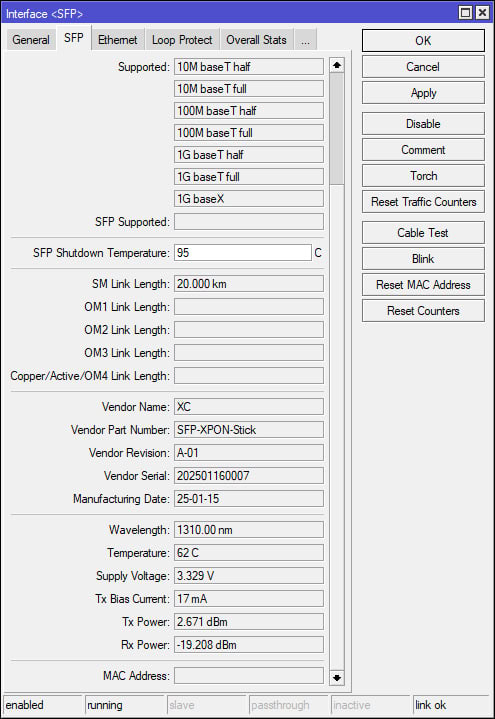Click the link ok status
Image resolution: width=495 pixels, height=719 pixels.
pyautogui.click(x=452, y=705)
